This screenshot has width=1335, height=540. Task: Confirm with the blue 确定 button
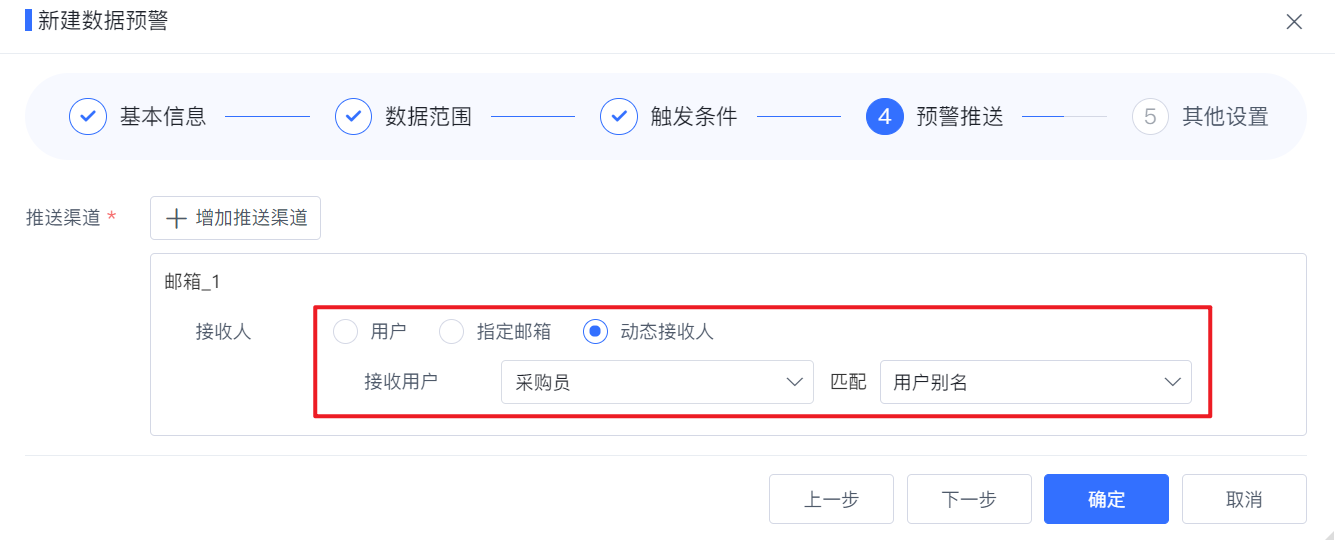pyautogui.click(x=1106, y=499)
